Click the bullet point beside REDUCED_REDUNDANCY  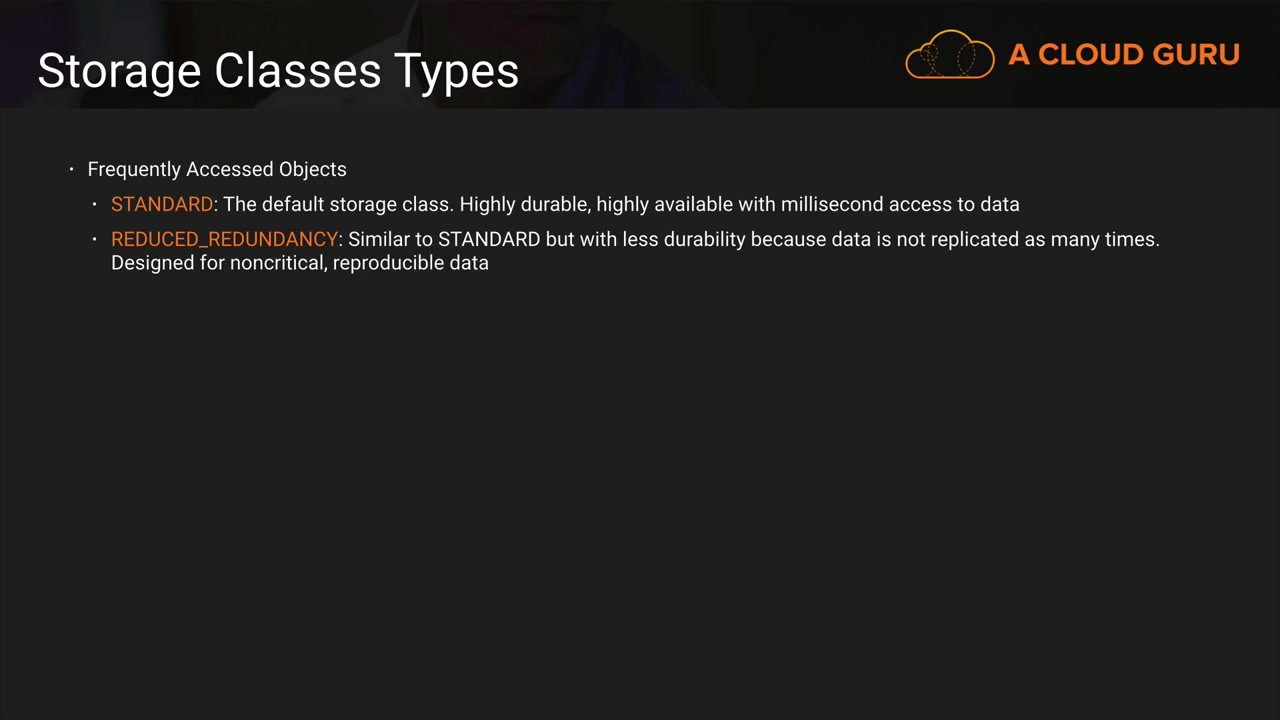tap(95, 239)
